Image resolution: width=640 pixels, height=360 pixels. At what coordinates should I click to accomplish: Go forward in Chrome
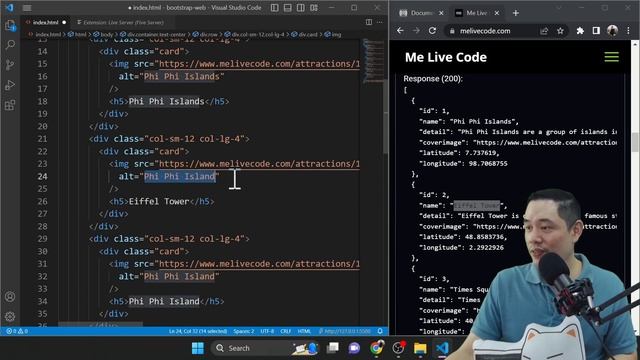pyautogui.click(x=416, y=31)
